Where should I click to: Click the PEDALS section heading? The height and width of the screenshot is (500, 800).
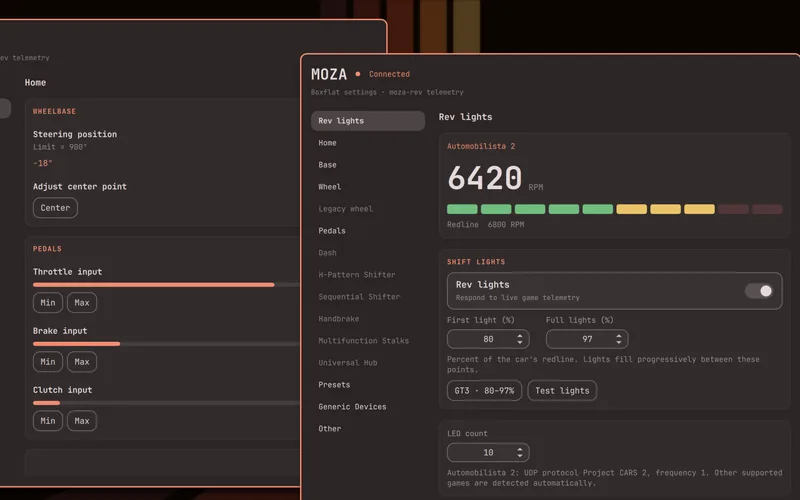[x=47, y=249]
